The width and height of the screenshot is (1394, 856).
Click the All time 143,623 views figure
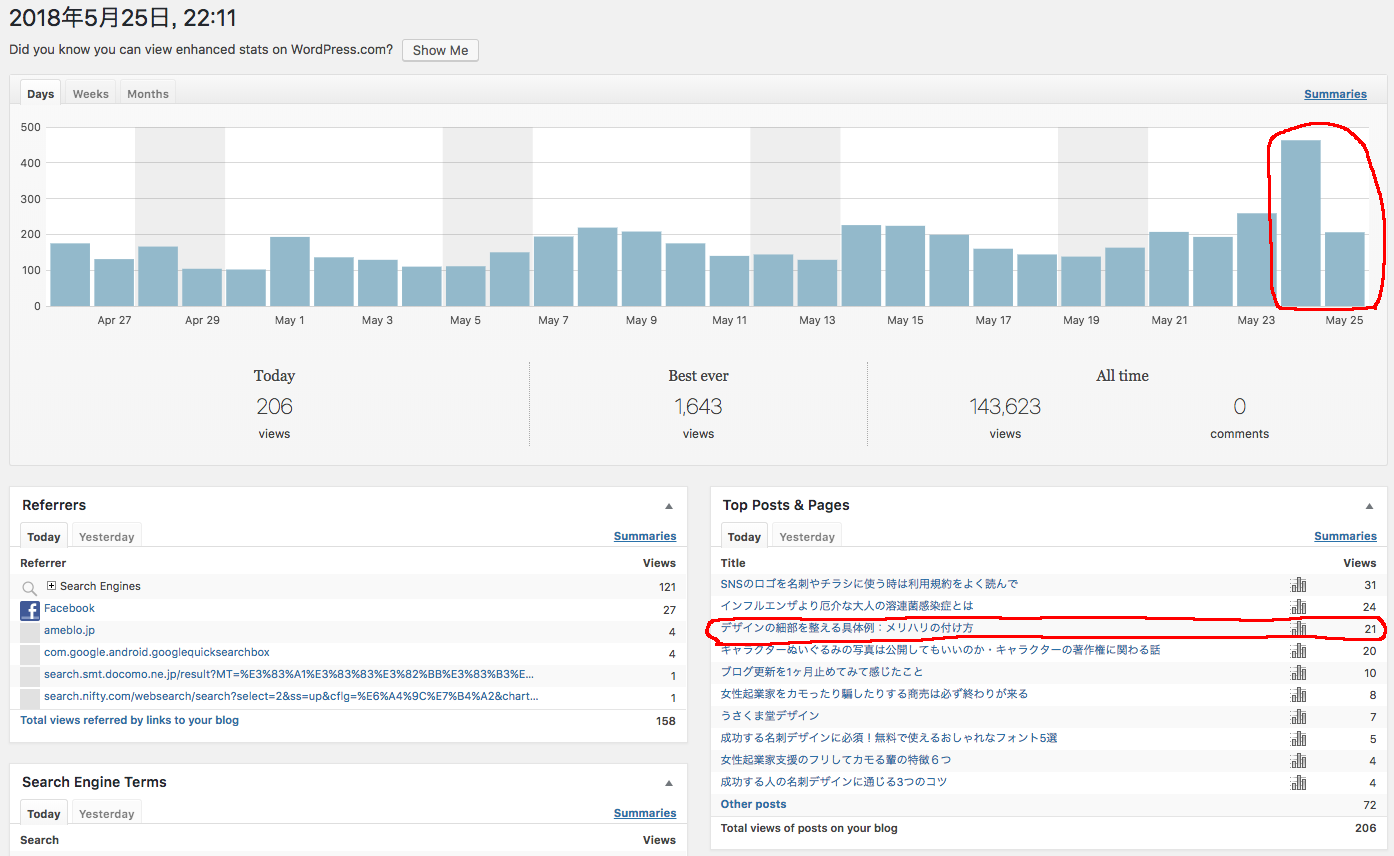(x=1005, y=407)
